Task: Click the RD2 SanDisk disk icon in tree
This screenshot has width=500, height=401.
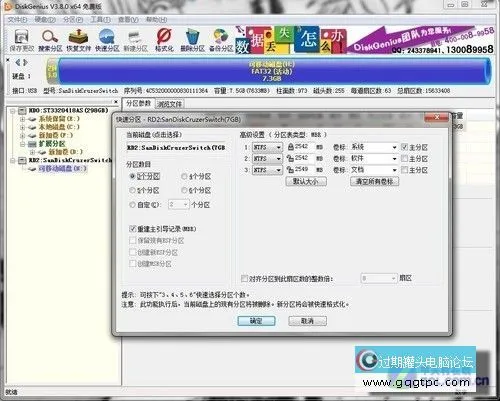Action: point(22,160)
